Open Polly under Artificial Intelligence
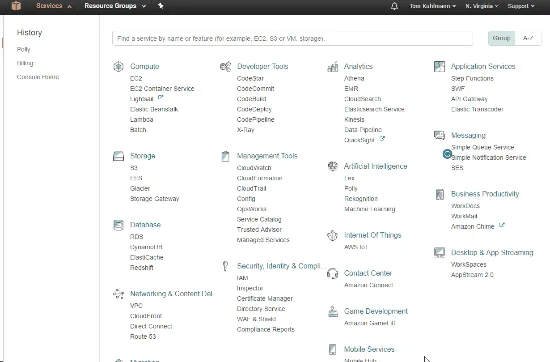This screenshot has height=362, width=550. coord(351,188)
